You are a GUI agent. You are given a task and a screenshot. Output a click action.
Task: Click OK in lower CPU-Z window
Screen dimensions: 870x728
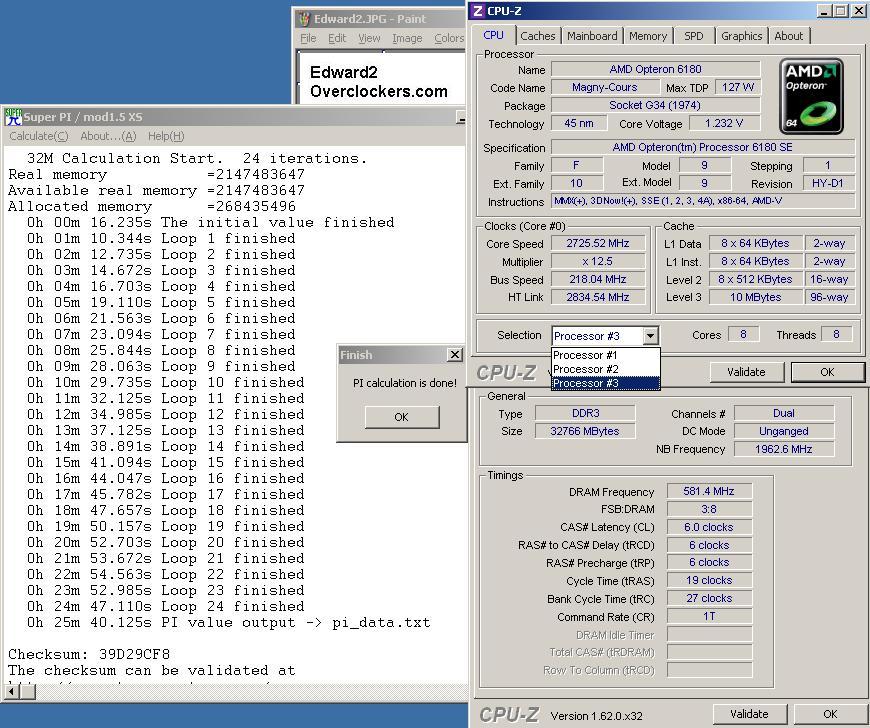point(830,714)
